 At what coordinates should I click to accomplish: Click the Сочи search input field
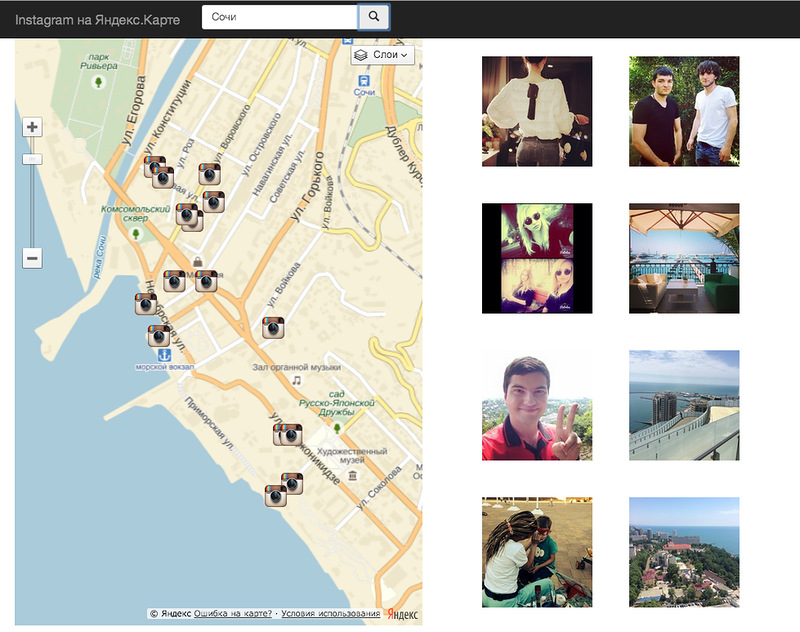coord(280,17)
